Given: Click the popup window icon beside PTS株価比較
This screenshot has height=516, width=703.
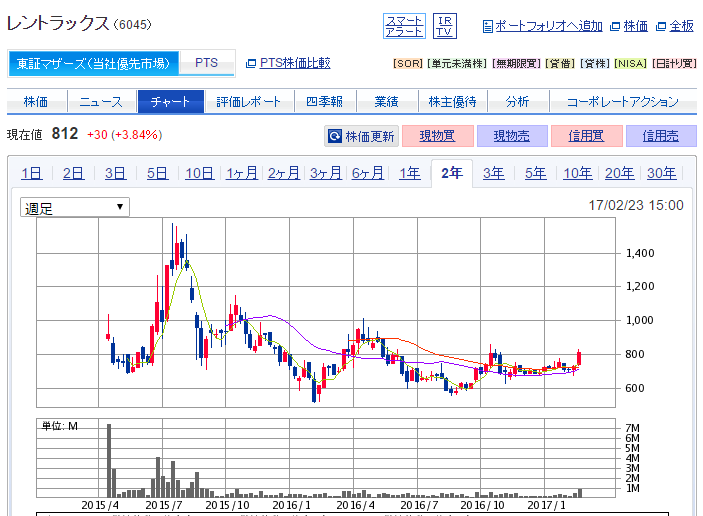Looking at the screenshot, I should tap(251, 64).
